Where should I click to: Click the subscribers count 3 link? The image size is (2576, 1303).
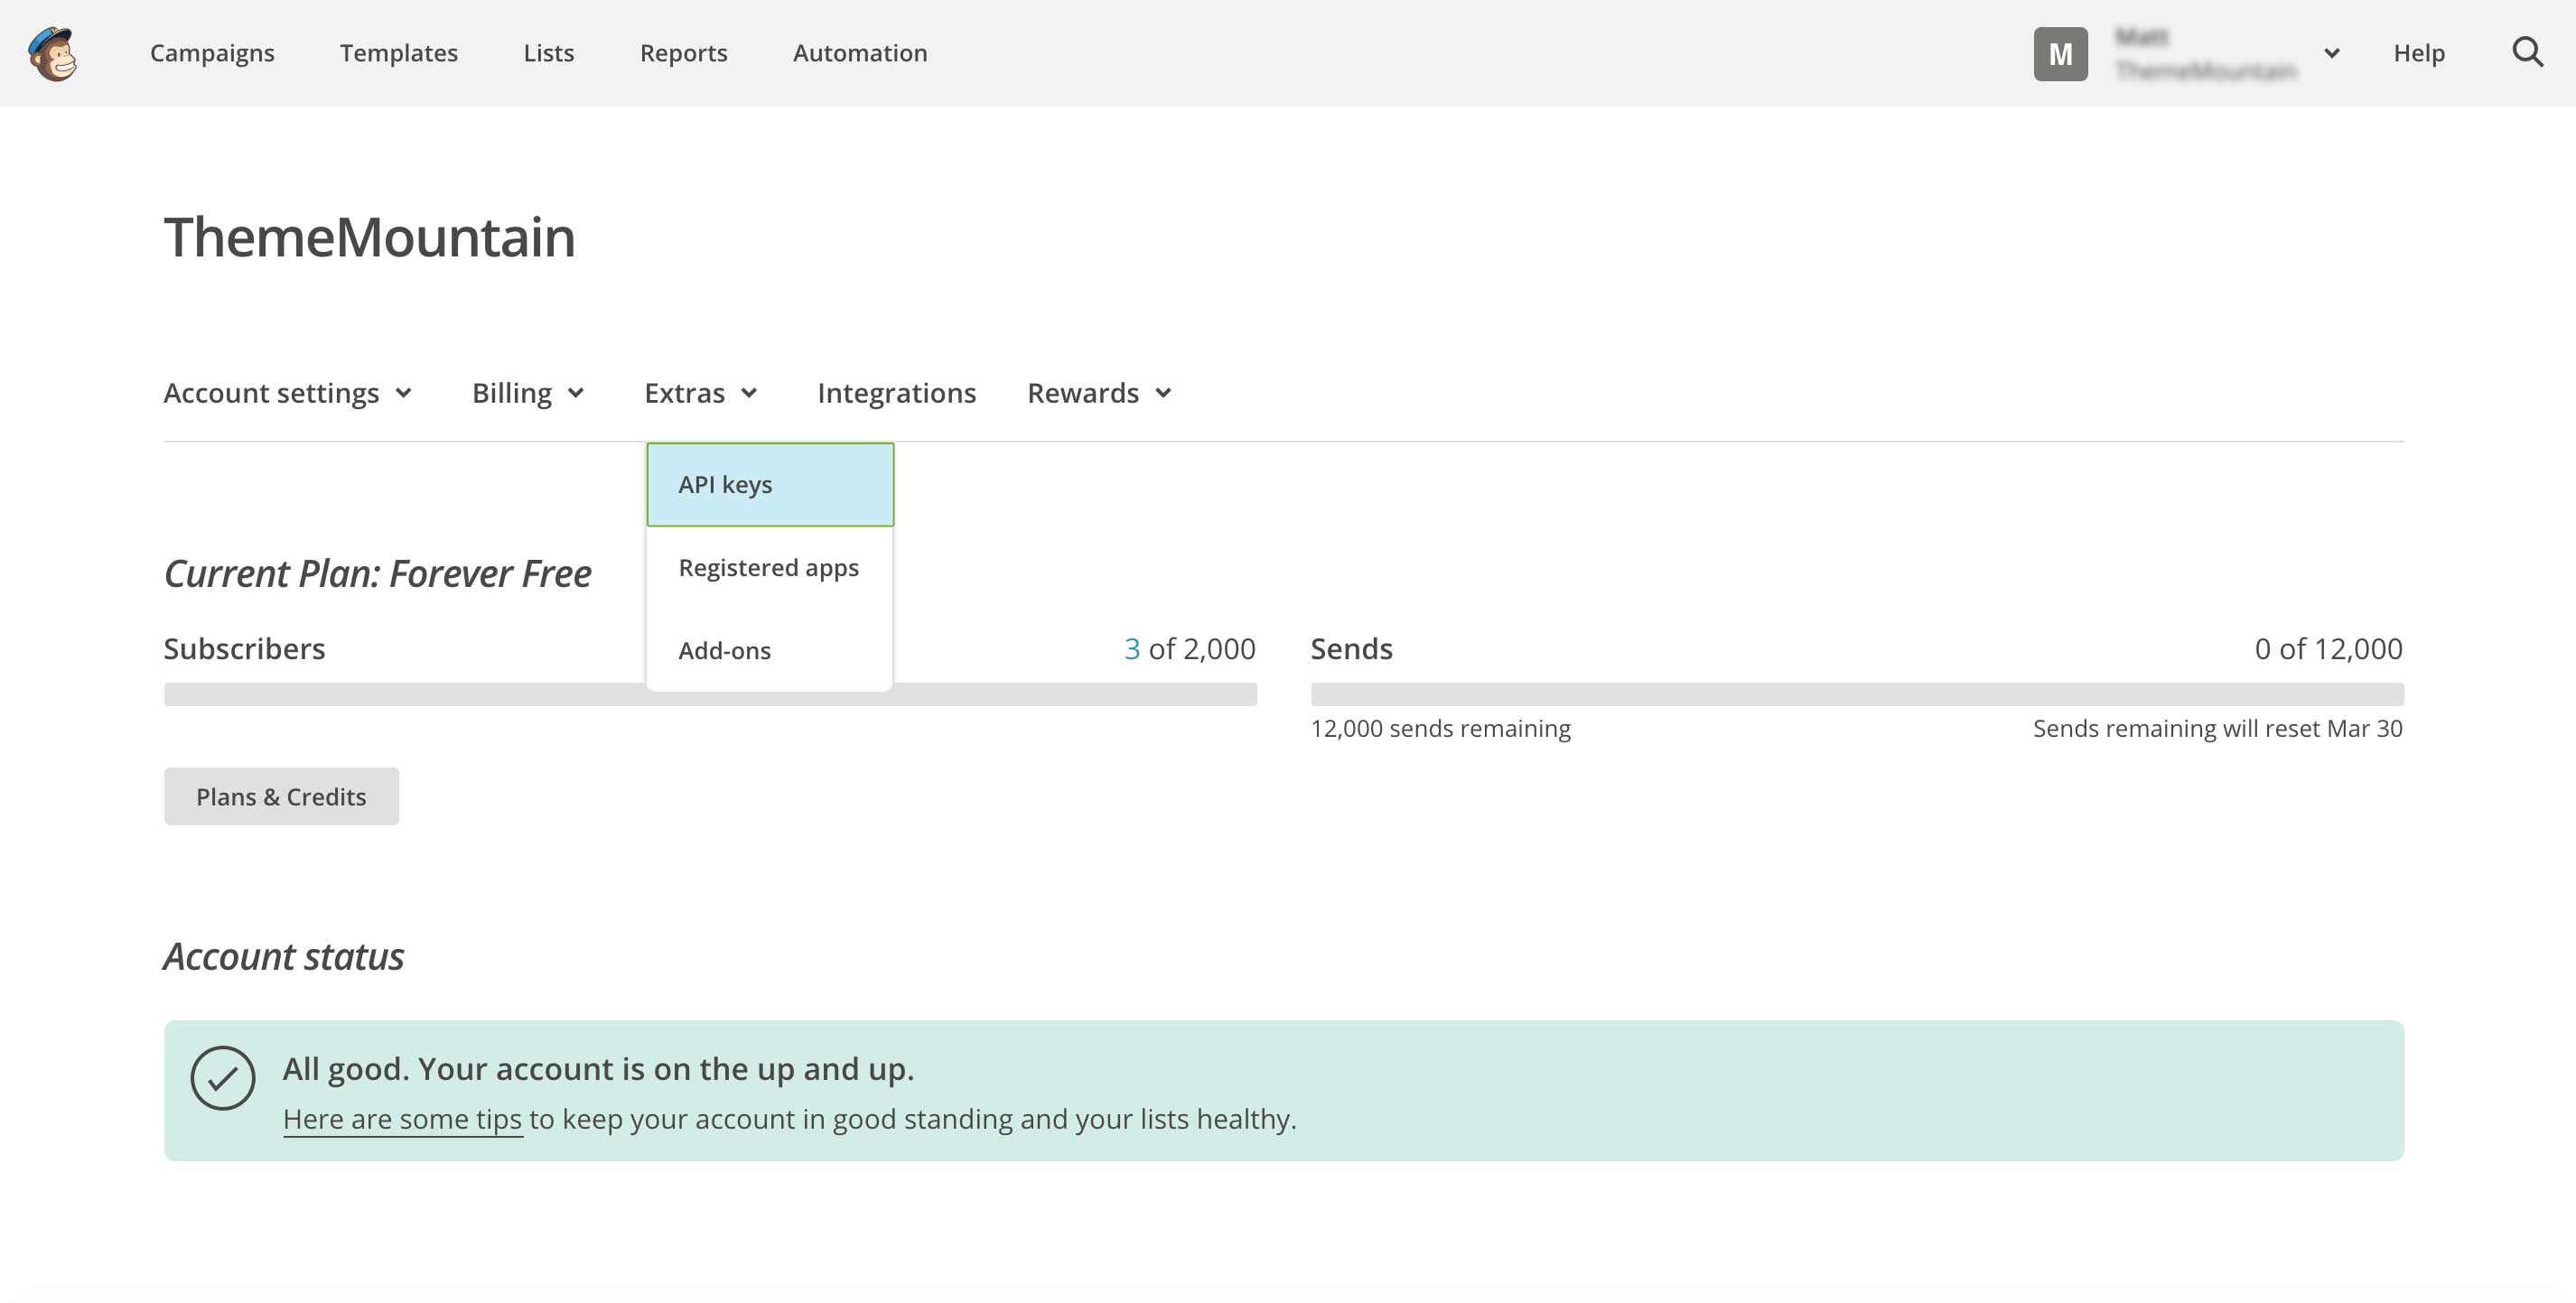pyautogui.click(x=1132, y=649)
